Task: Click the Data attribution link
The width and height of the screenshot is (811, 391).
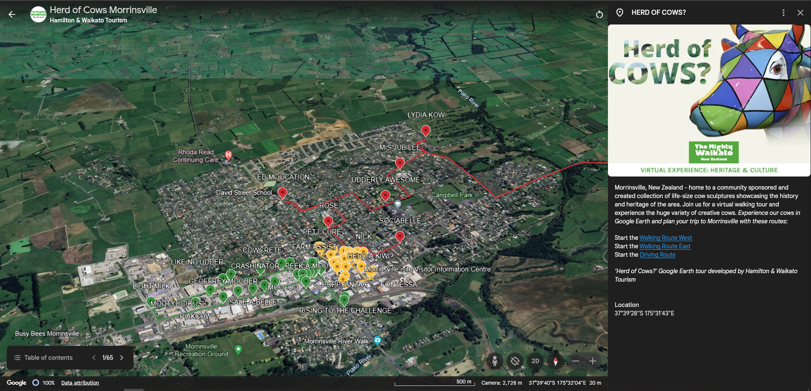Action: (80, 383)
